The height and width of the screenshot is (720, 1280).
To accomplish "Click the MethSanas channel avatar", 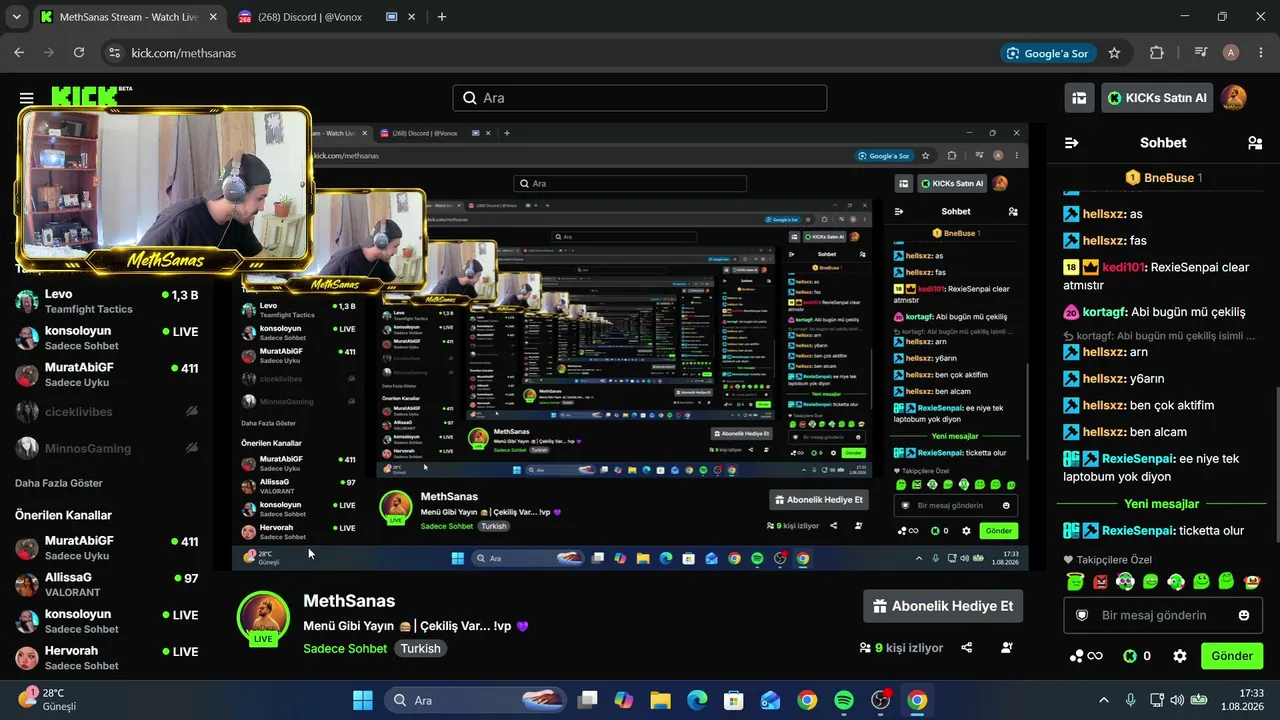I will click(x=263, y=616).
